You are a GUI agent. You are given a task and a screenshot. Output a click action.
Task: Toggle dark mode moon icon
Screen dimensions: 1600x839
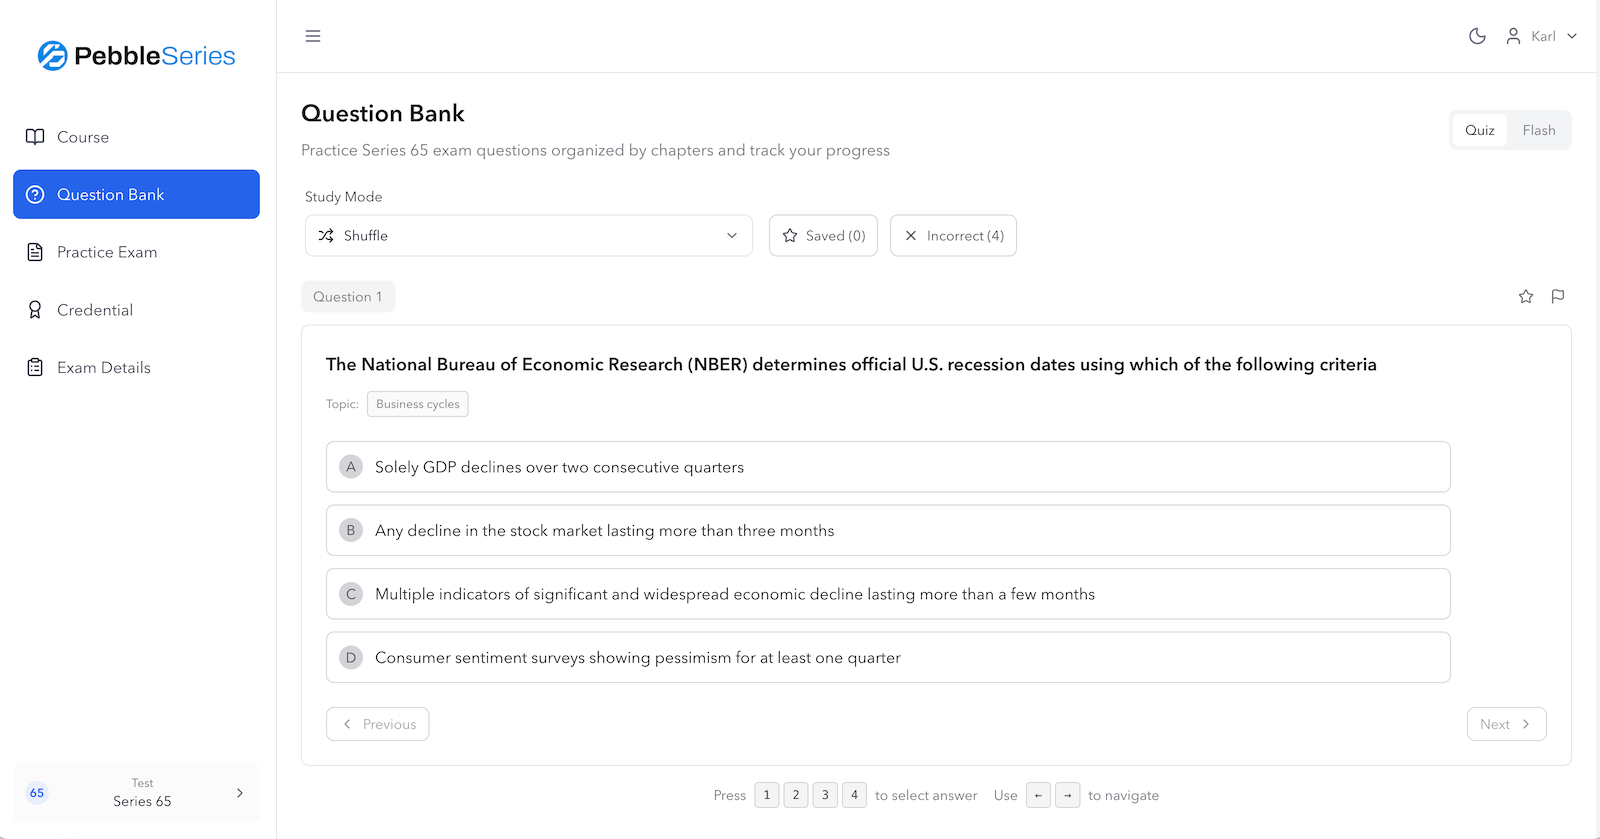[x=1477, y=36]
